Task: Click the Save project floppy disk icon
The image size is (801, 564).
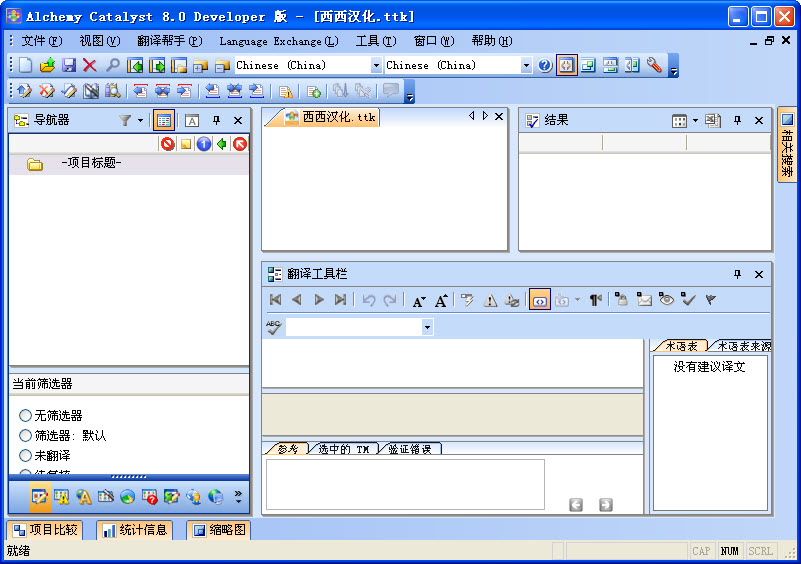Action: [x=69, y=65]
